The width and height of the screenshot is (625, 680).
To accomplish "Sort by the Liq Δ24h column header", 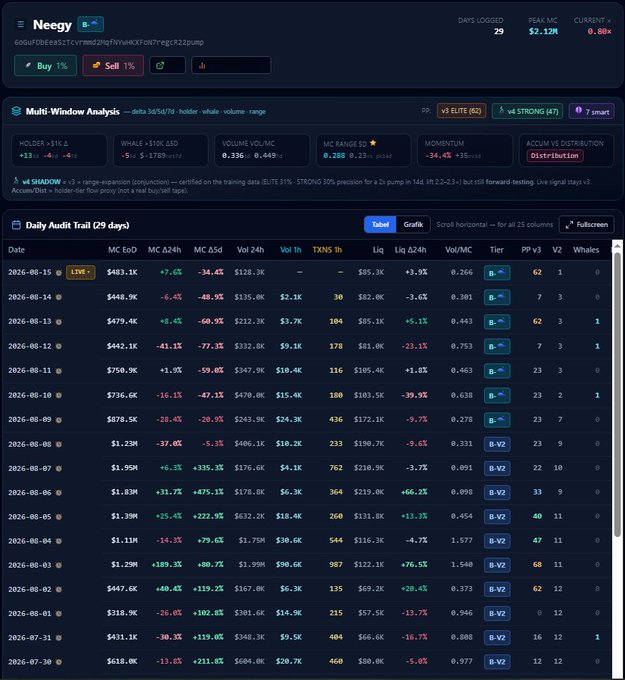I will click(410, 250).
